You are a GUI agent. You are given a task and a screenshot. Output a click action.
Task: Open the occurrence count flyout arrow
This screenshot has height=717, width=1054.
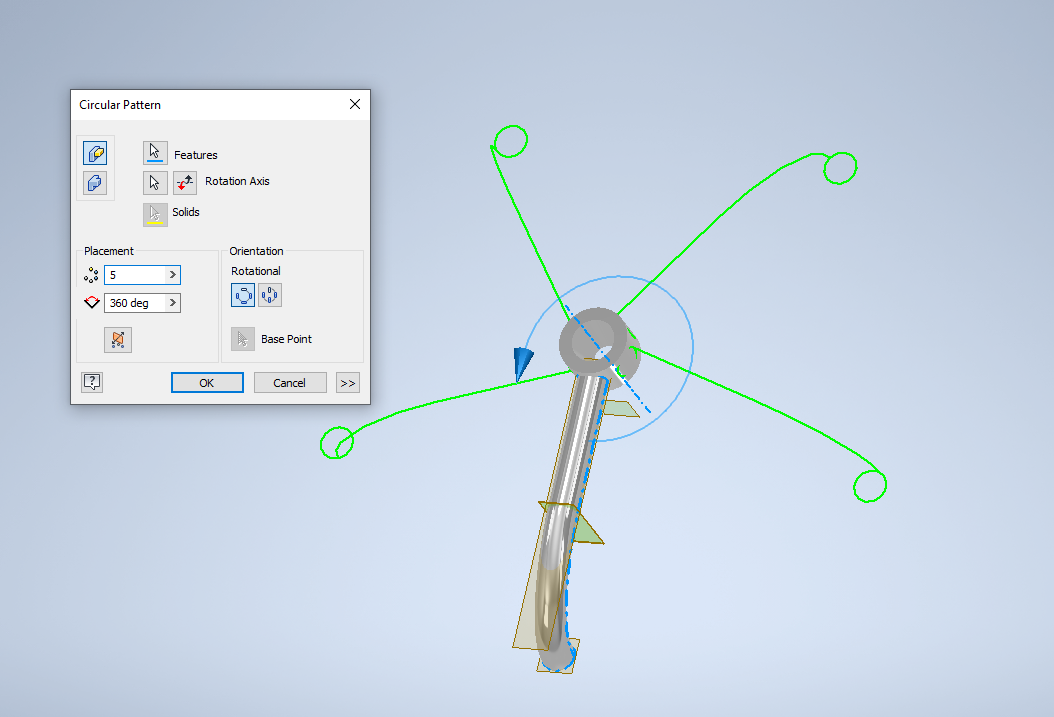click(173, 275)
